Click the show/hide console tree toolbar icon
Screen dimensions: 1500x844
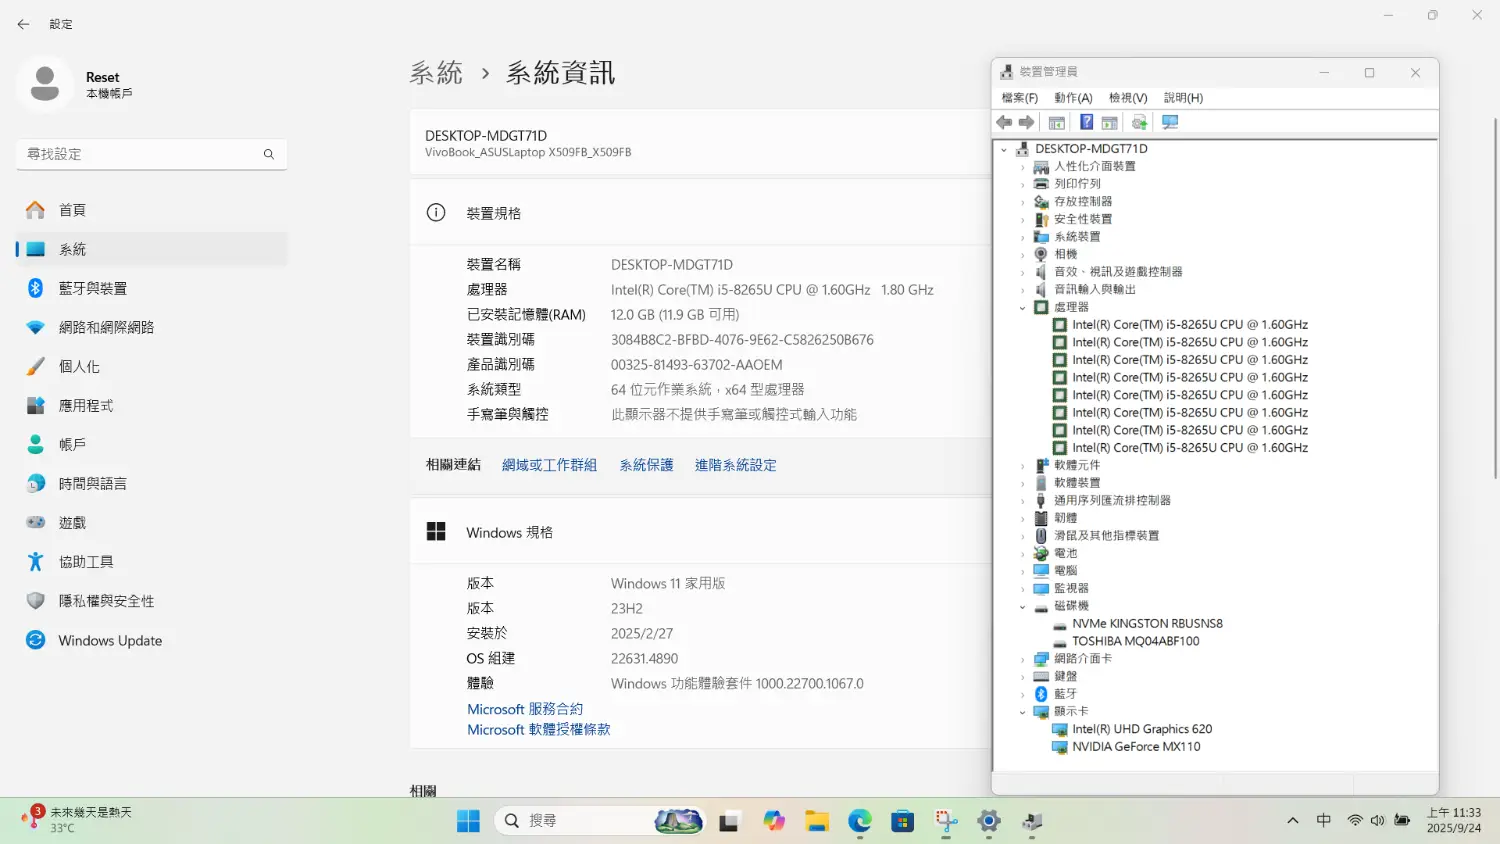(x=1056, y=122)
